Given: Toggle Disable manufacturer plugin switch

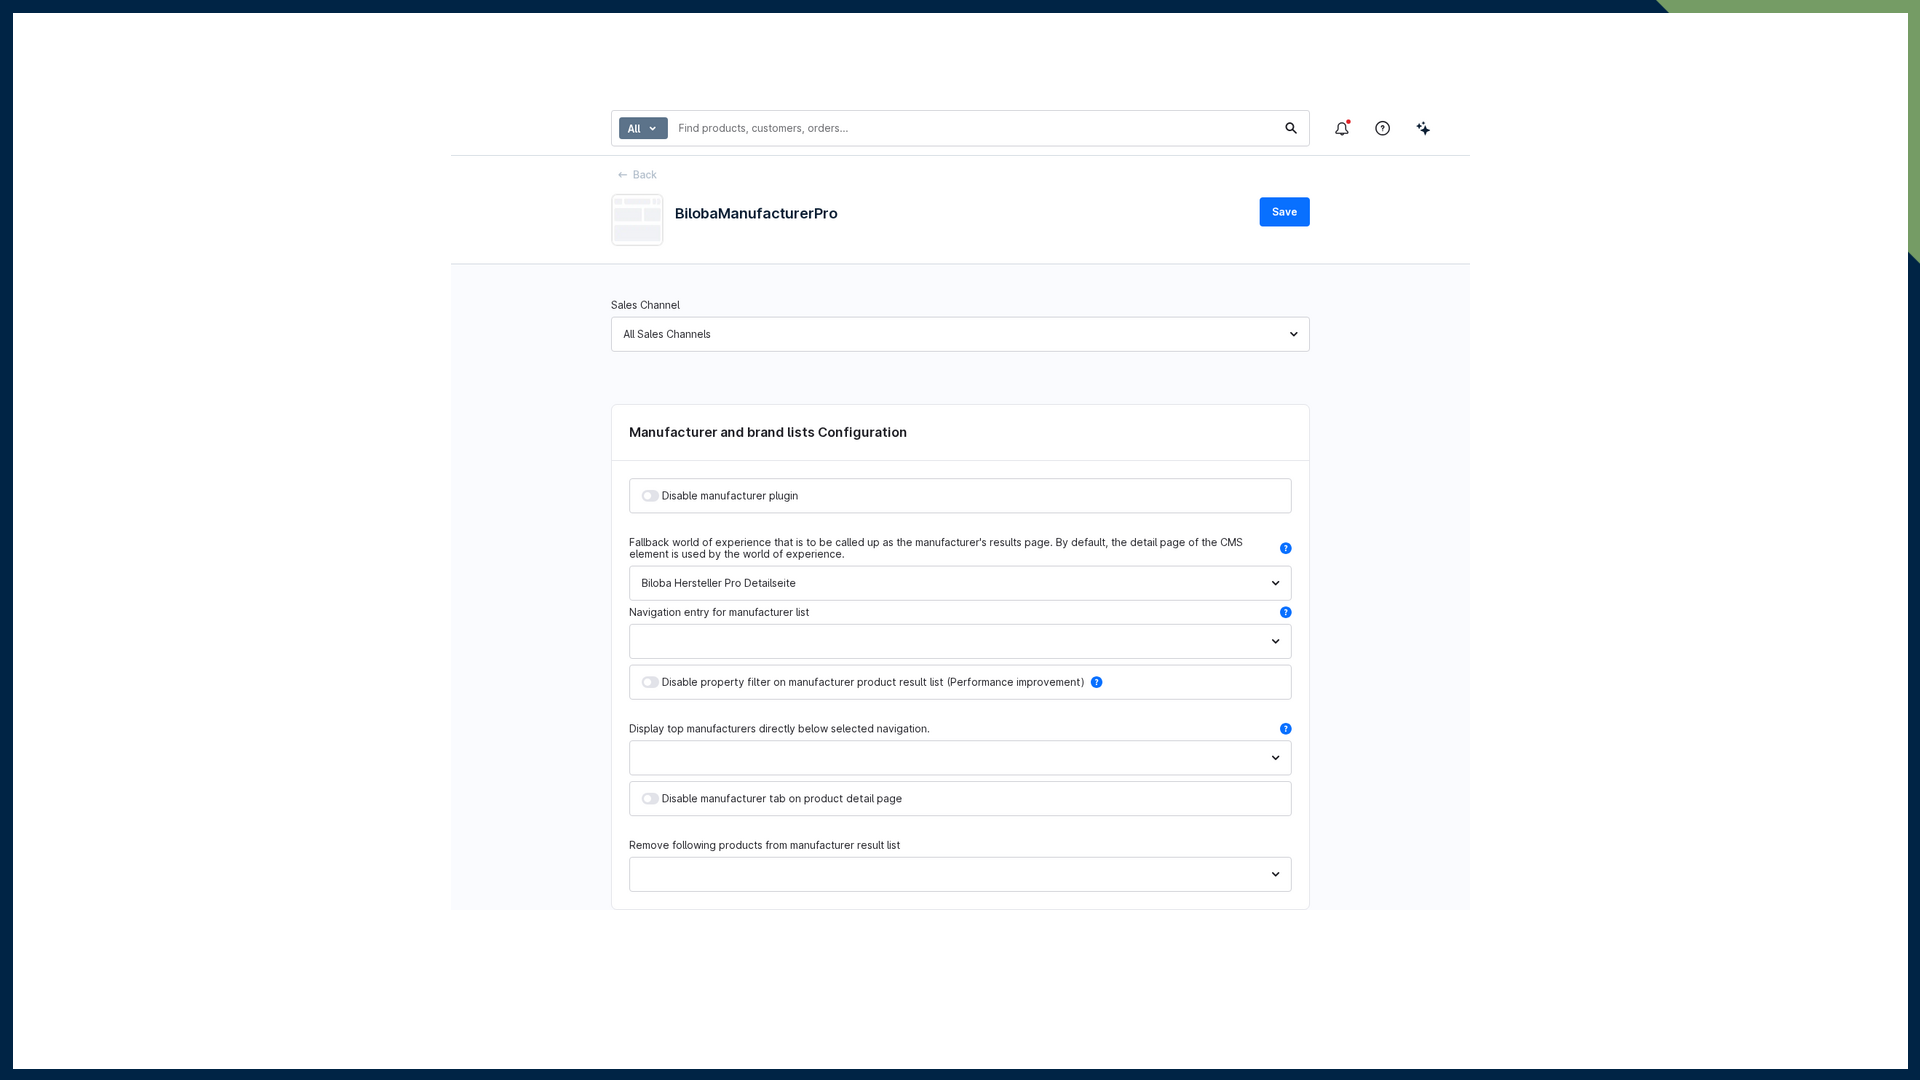Looking at the screenshot, I should tap(650, 496).
